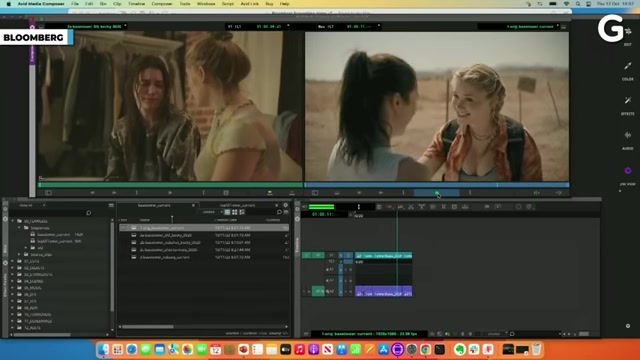The height and width of the screenshot is (360, 640).
Task: Open the File menu
Action: click(75, 4)
